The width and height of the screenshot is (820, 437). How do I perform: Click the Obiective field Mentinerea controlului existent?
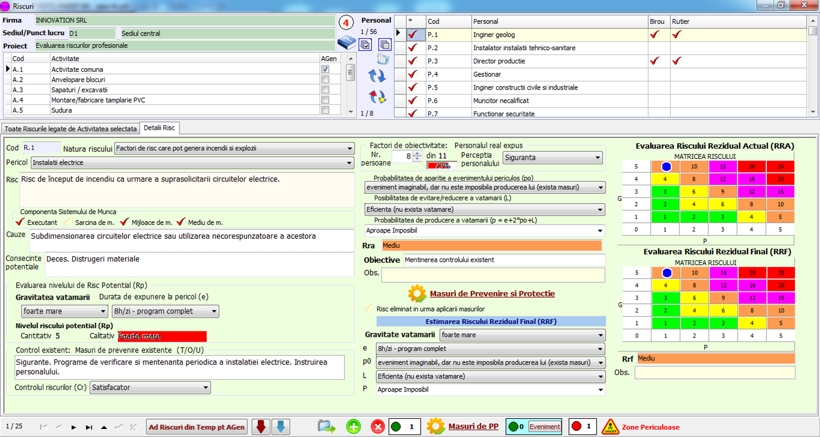point(503,260)
